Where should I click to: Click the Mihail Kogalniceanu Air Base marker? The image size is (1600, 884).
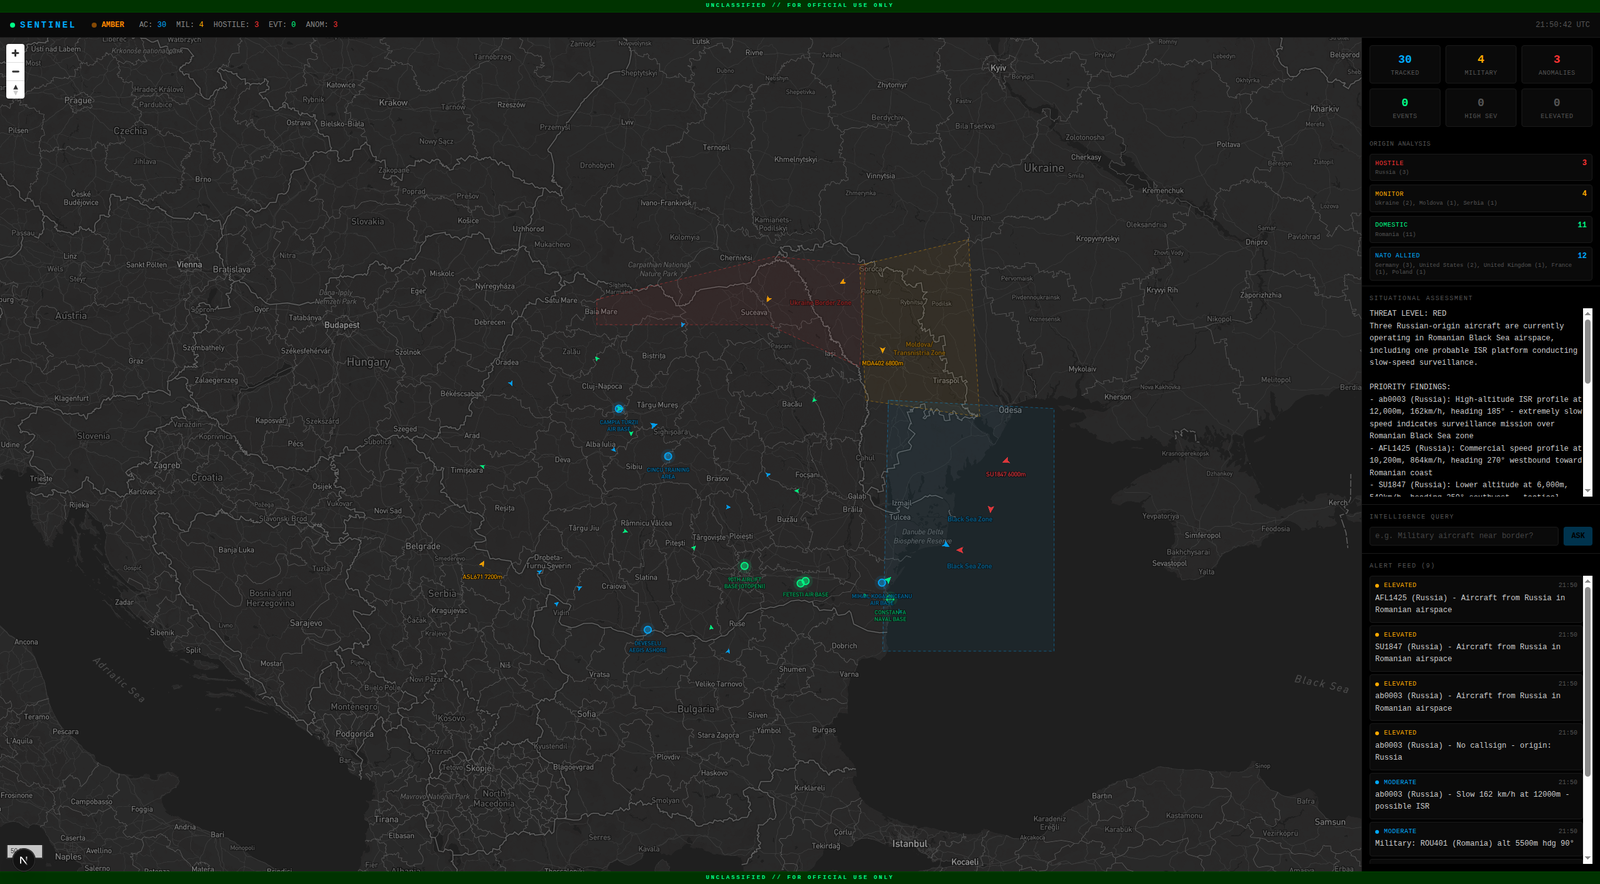click(x=882, y=582)
